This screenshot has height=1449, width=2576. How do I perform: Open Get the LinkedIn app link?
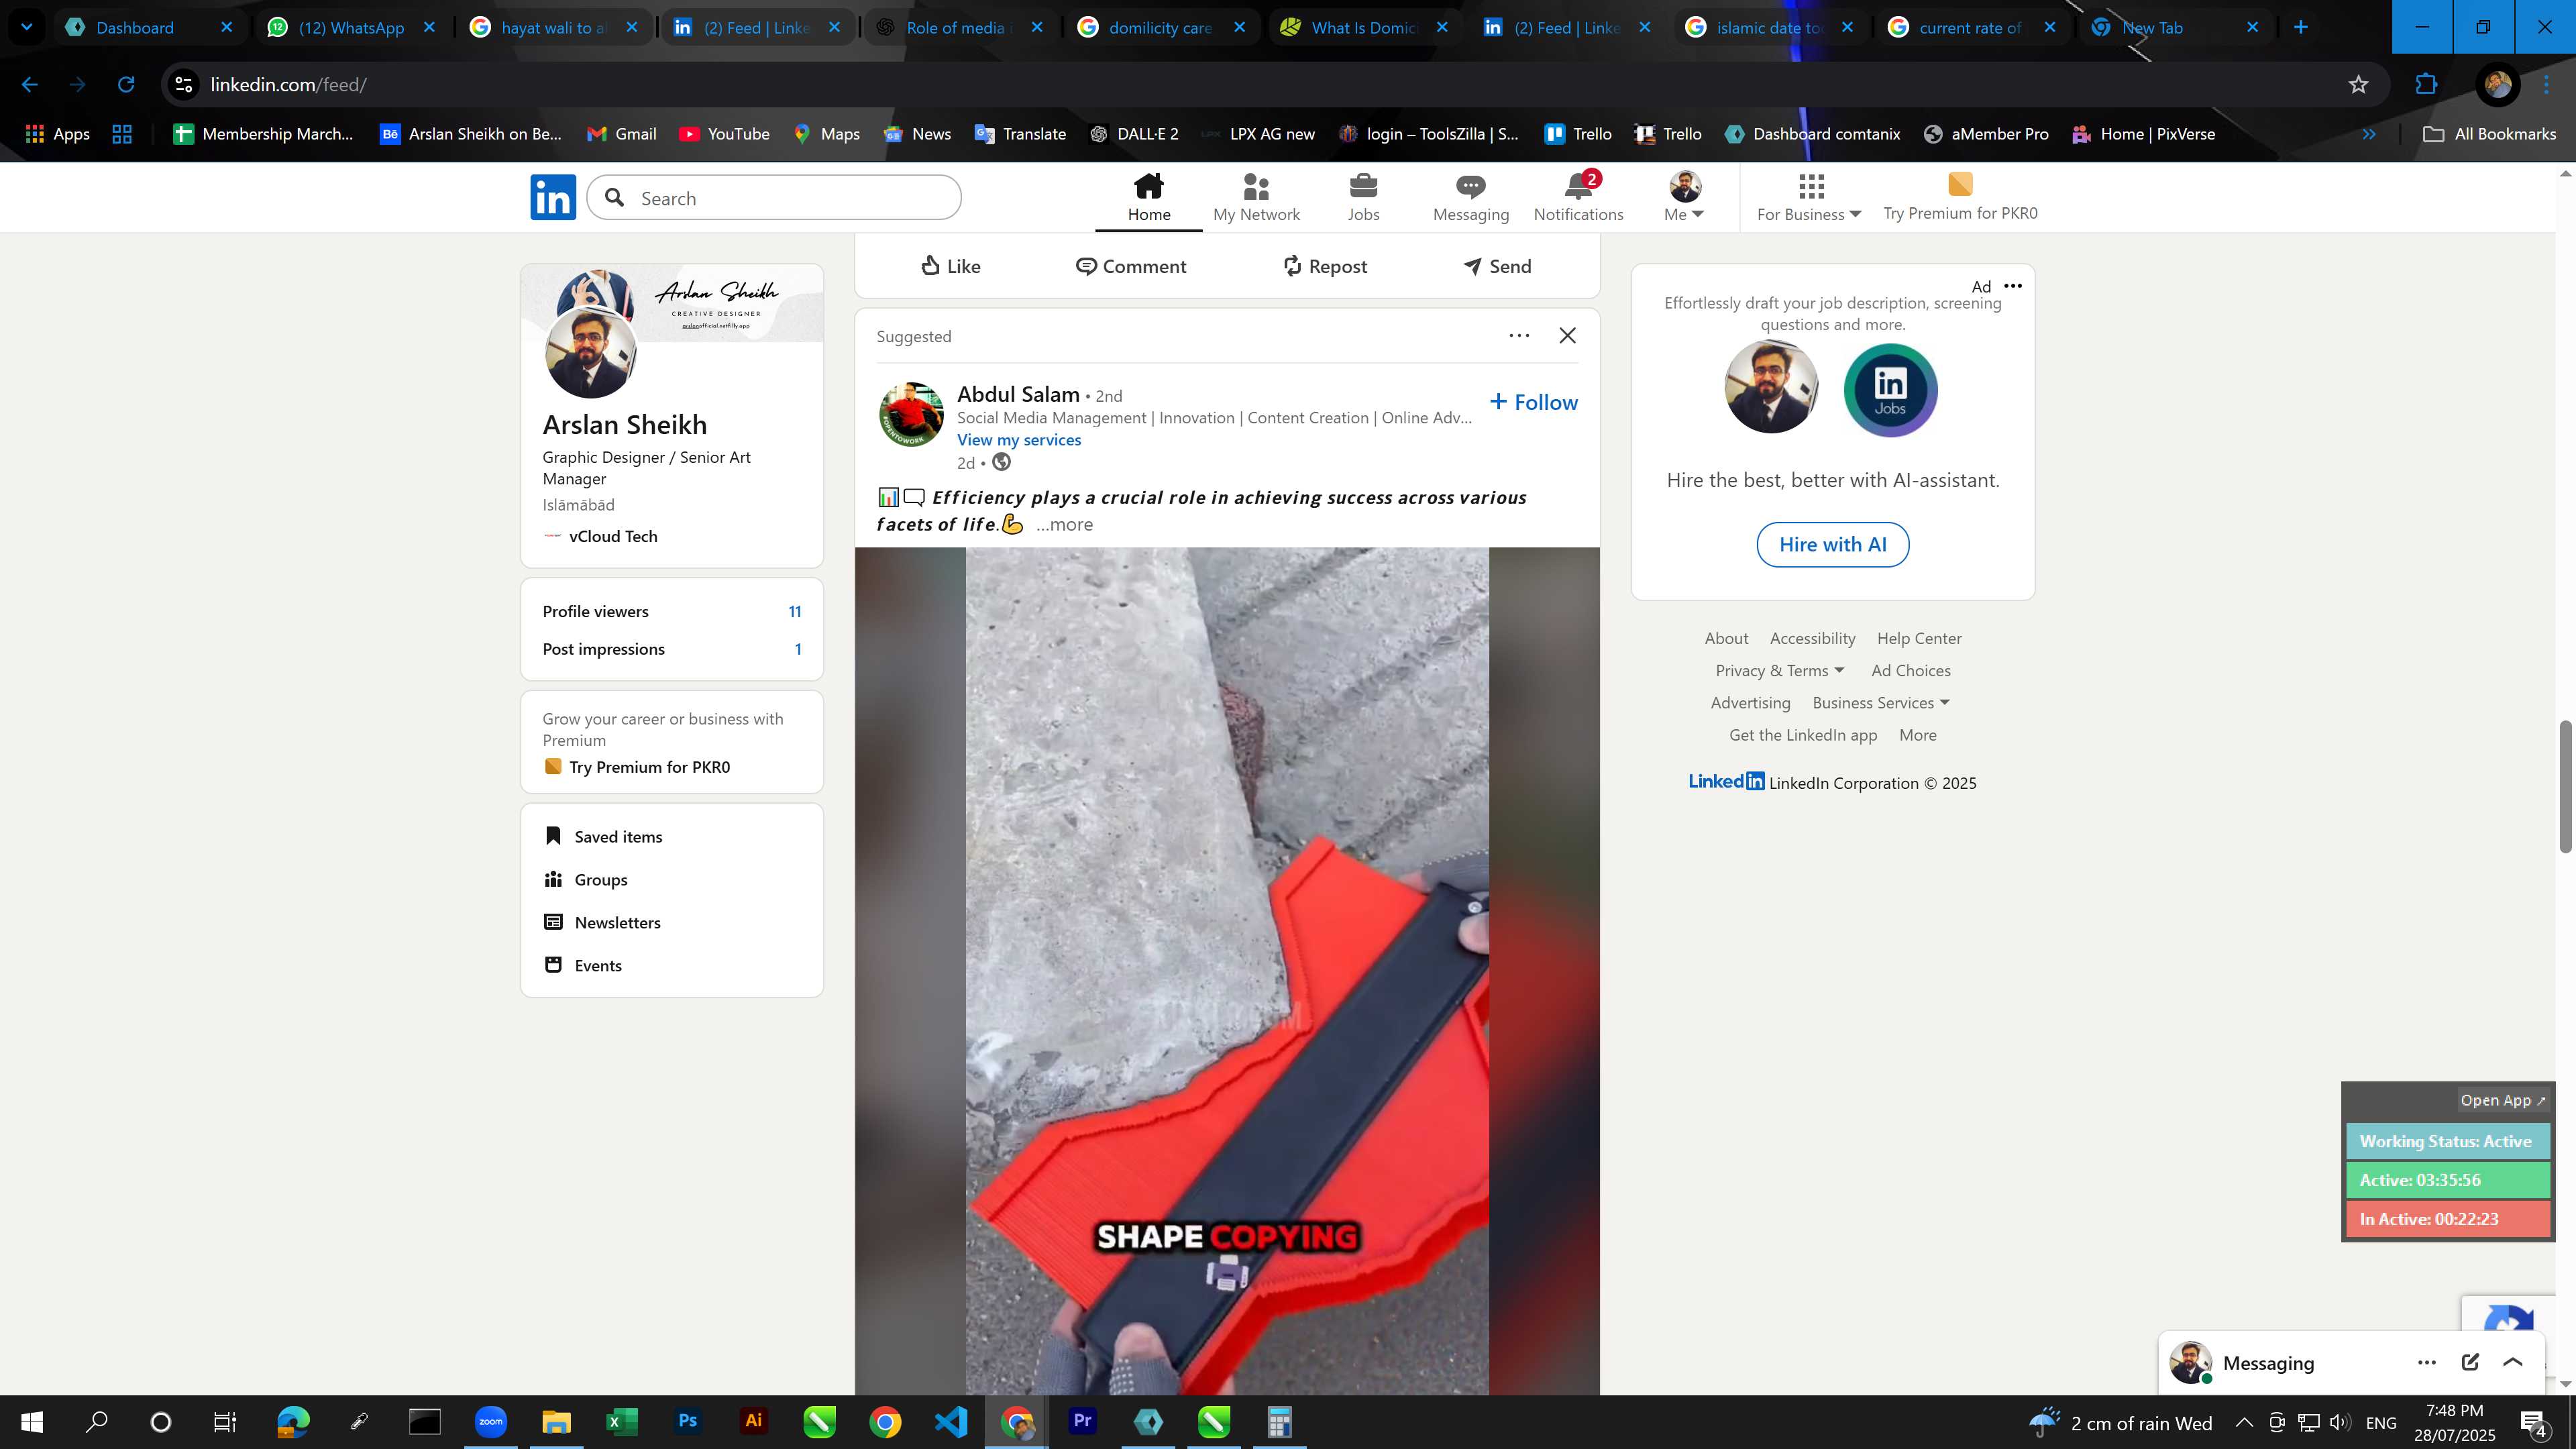[1802, 734]
